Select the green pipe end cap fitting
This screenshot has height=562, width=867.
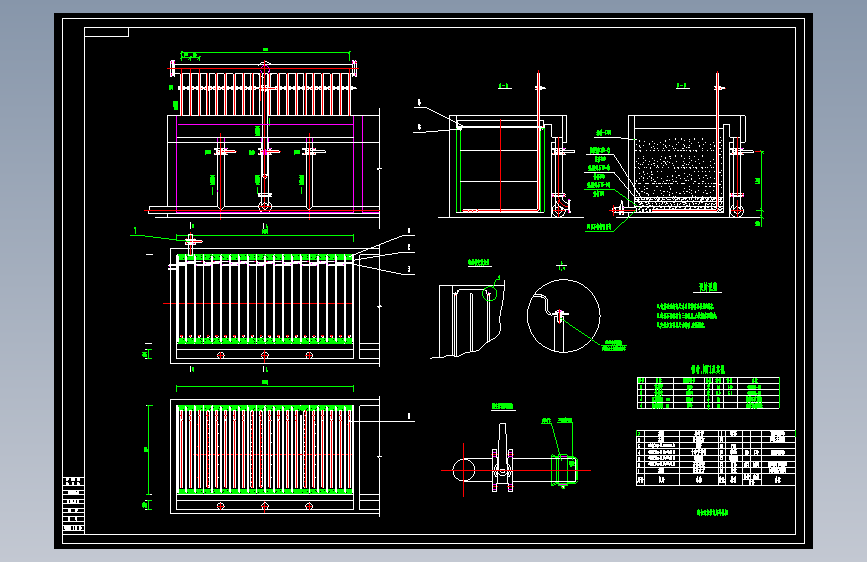(565, 471)
